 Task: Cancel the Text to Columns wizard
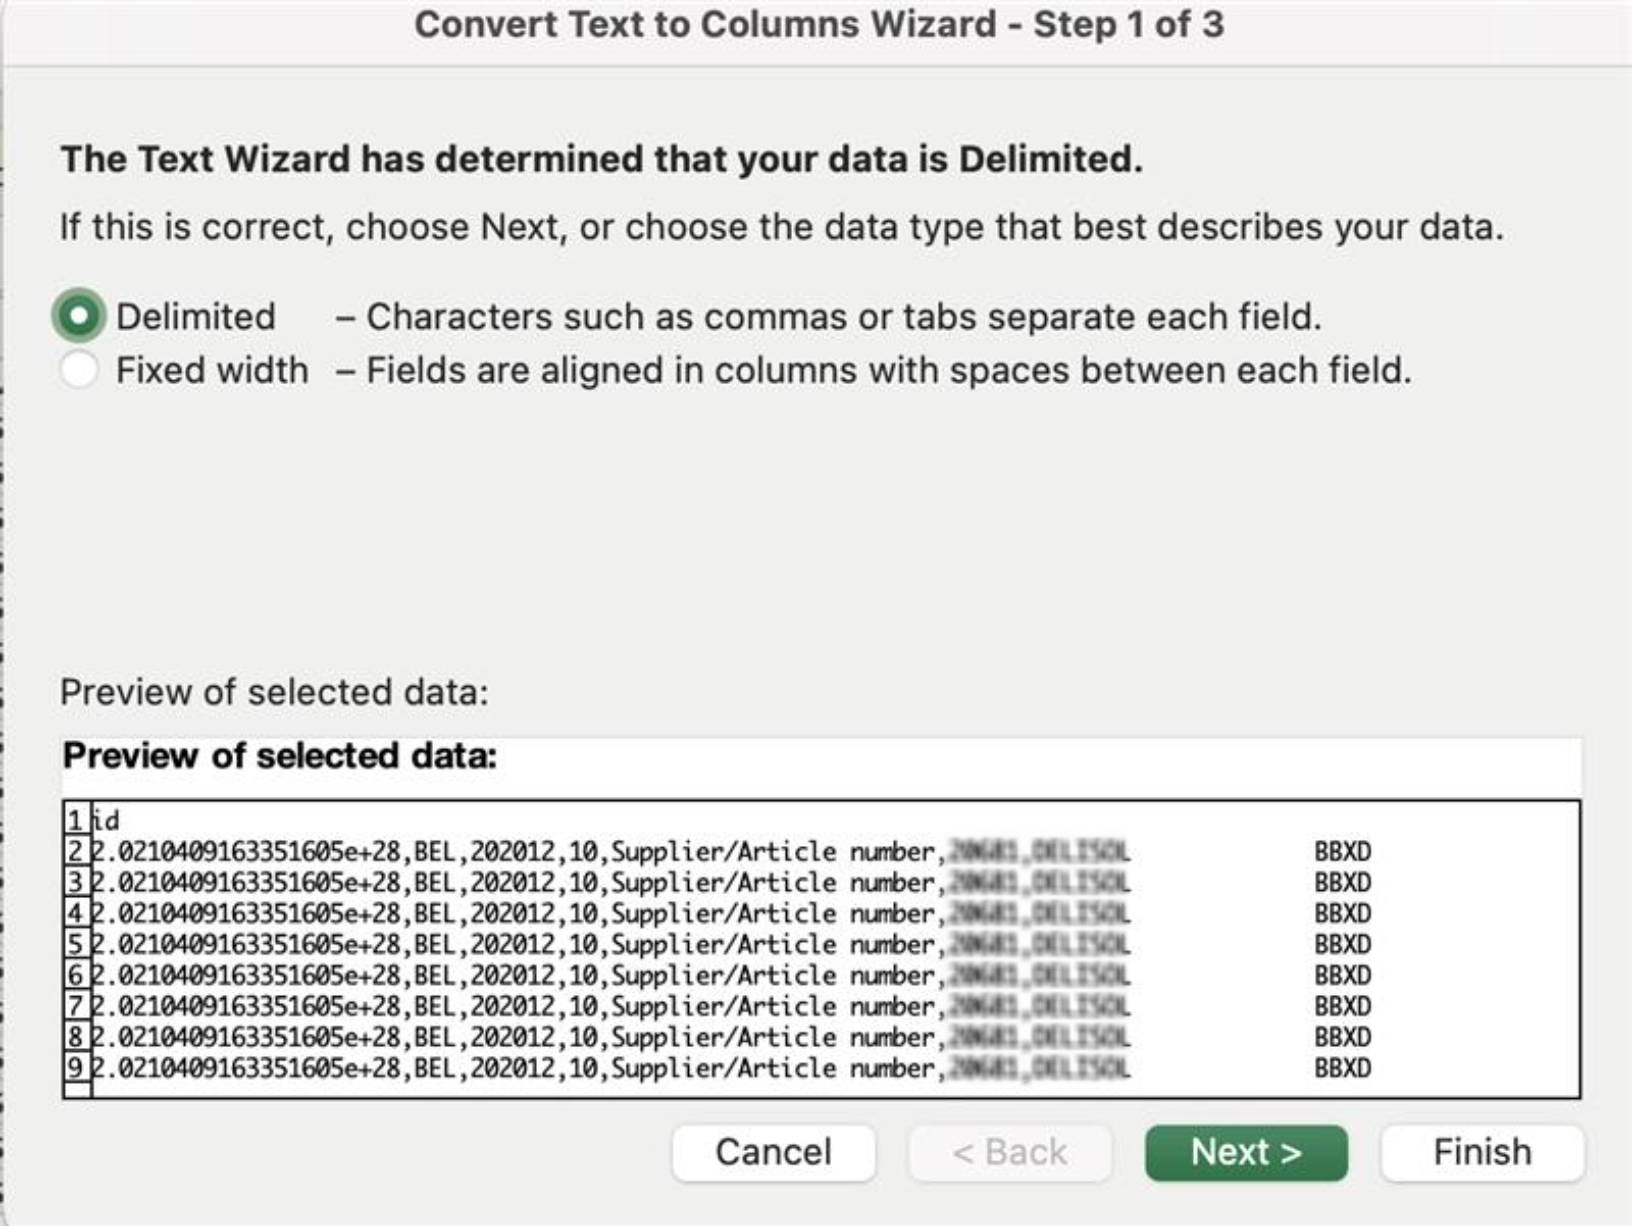(773, 1151)
